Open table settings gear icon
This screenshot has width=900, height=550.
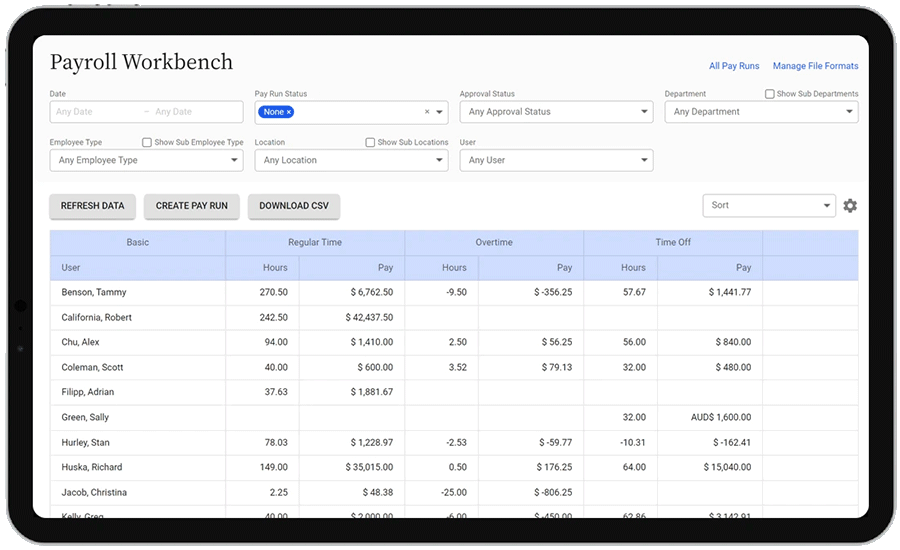pos(850,206)
